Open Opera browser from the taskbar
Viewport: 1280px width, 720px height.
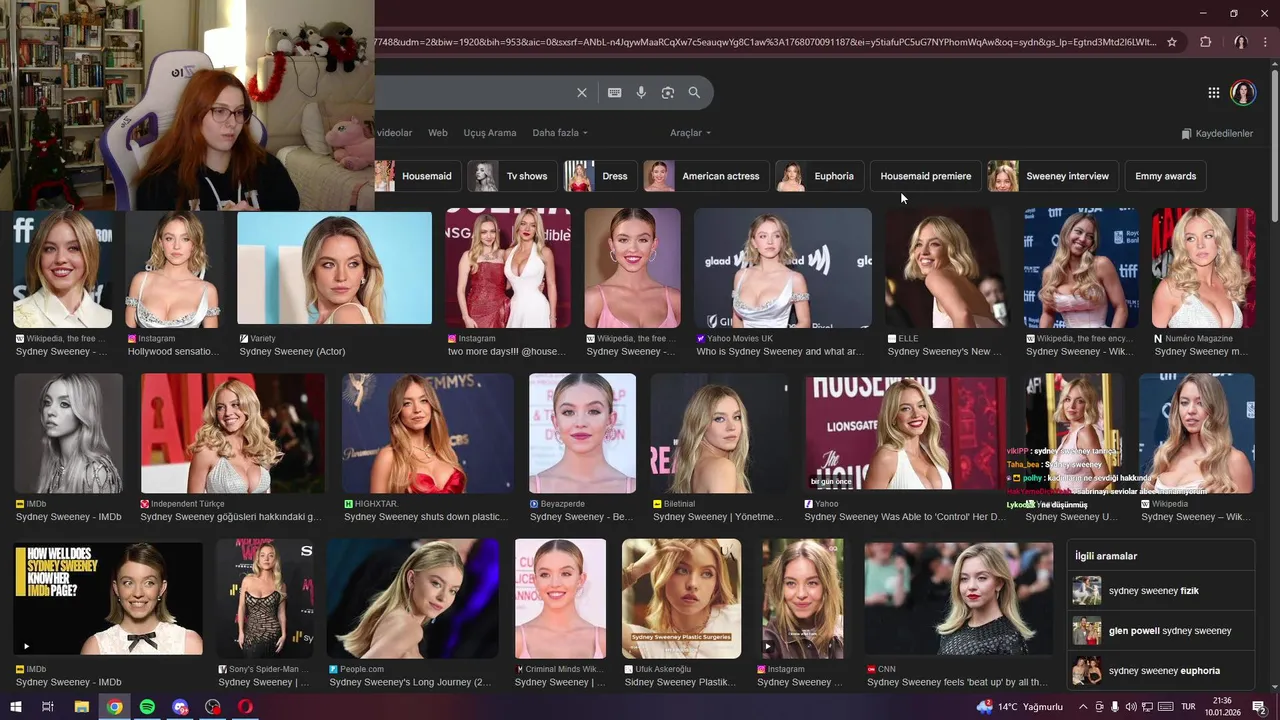[245, 707]
